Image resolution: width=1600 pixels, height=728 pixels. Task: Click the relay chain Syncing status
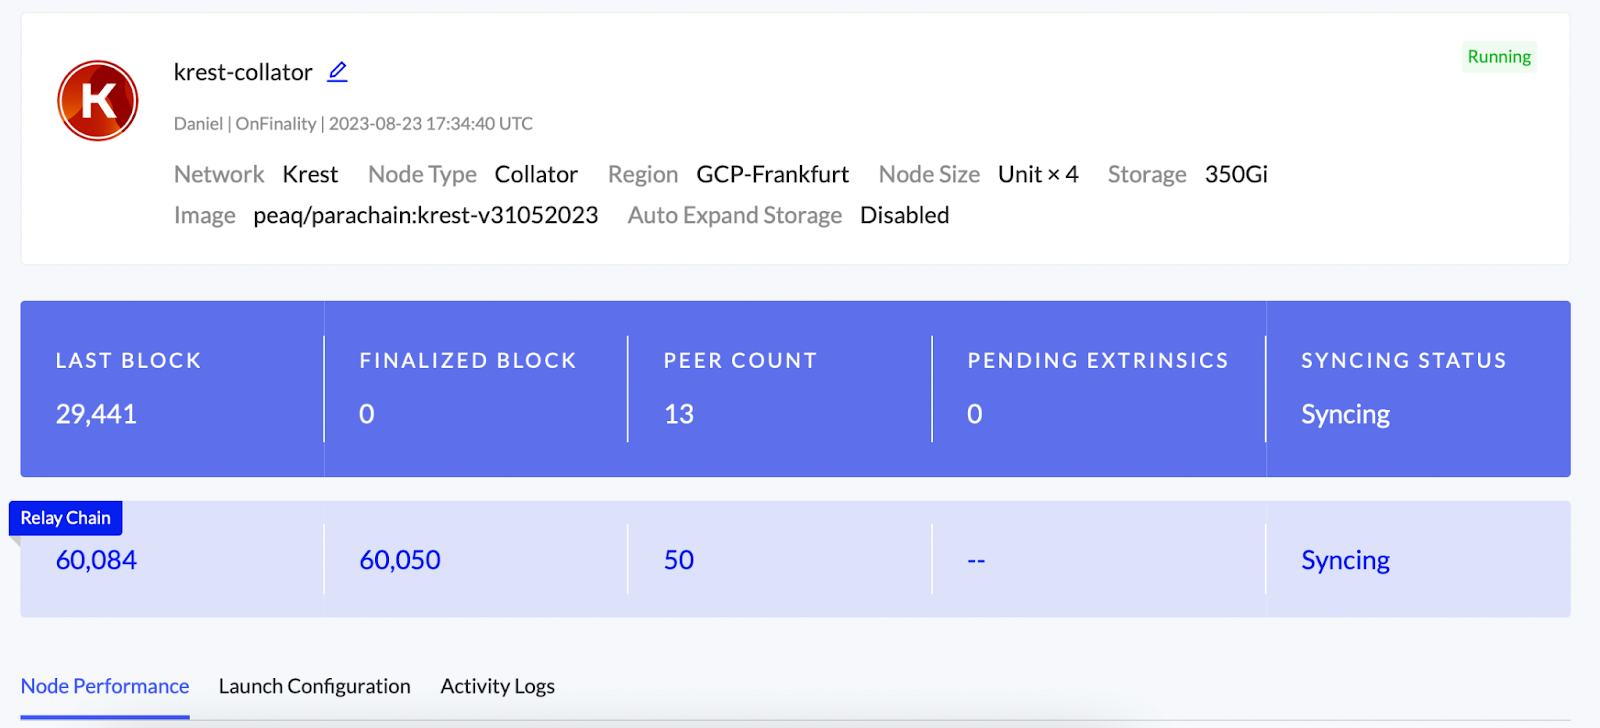coord(1345,560)
